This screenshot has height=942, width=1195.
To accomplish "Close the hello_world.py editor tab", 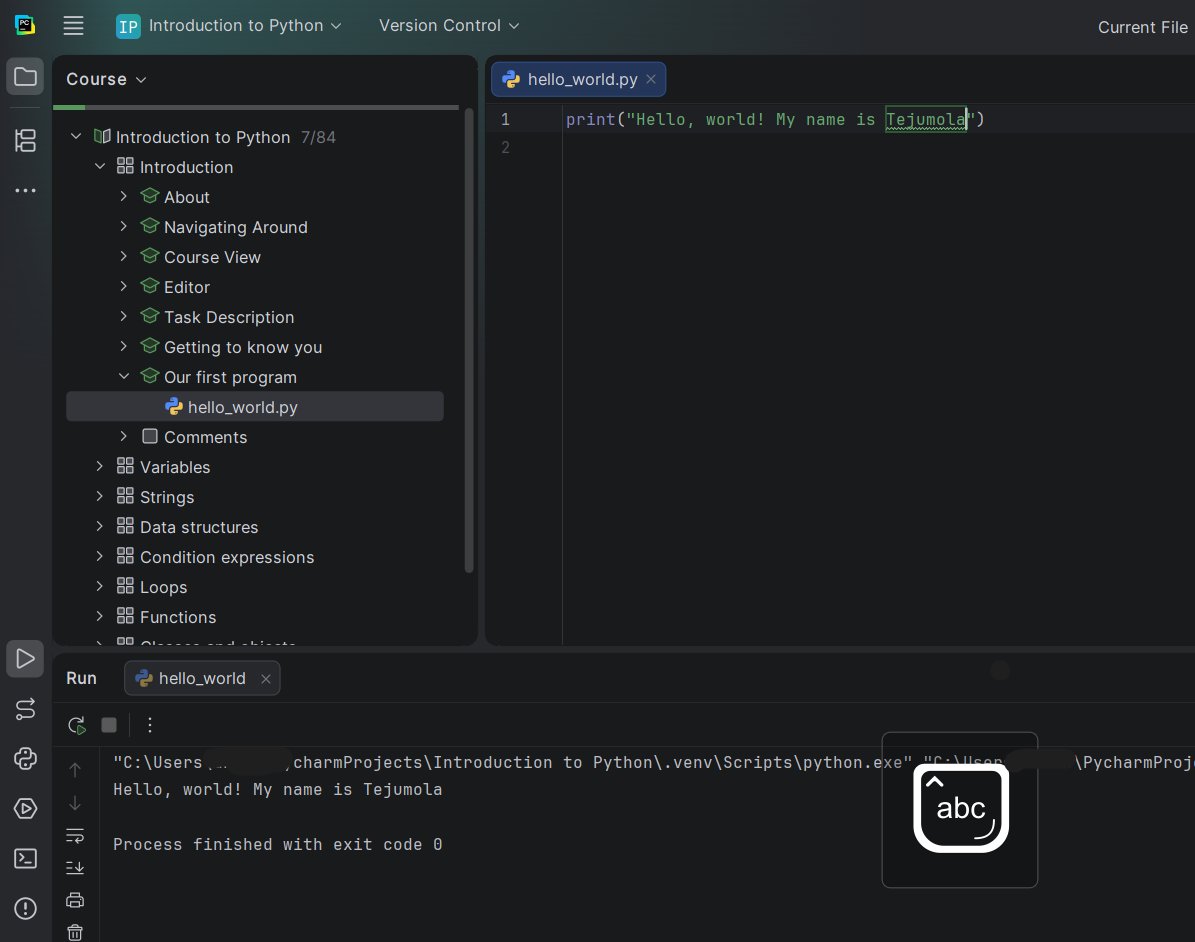I will [651, 79].
